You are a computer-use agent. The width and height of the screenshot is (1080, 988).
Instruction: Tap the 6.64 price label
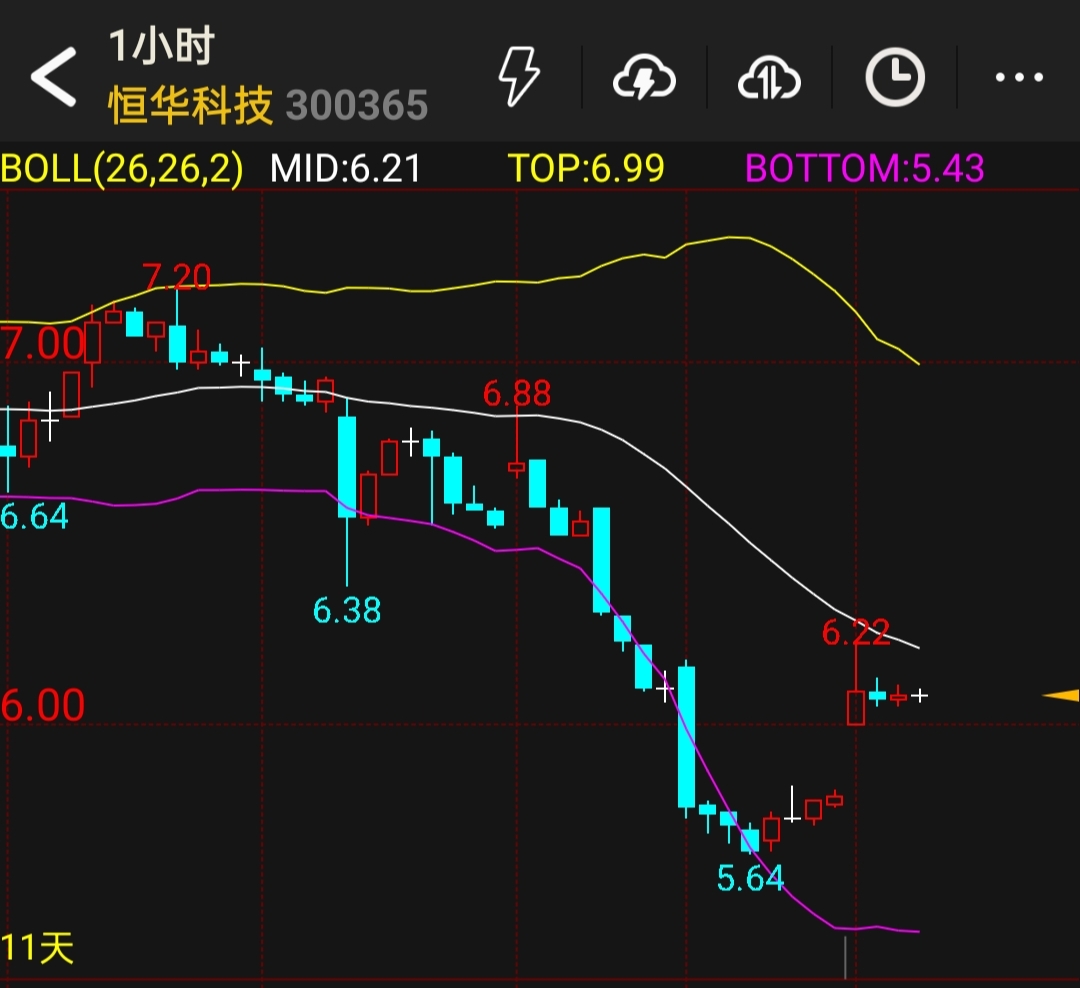(x=34, y=516)
